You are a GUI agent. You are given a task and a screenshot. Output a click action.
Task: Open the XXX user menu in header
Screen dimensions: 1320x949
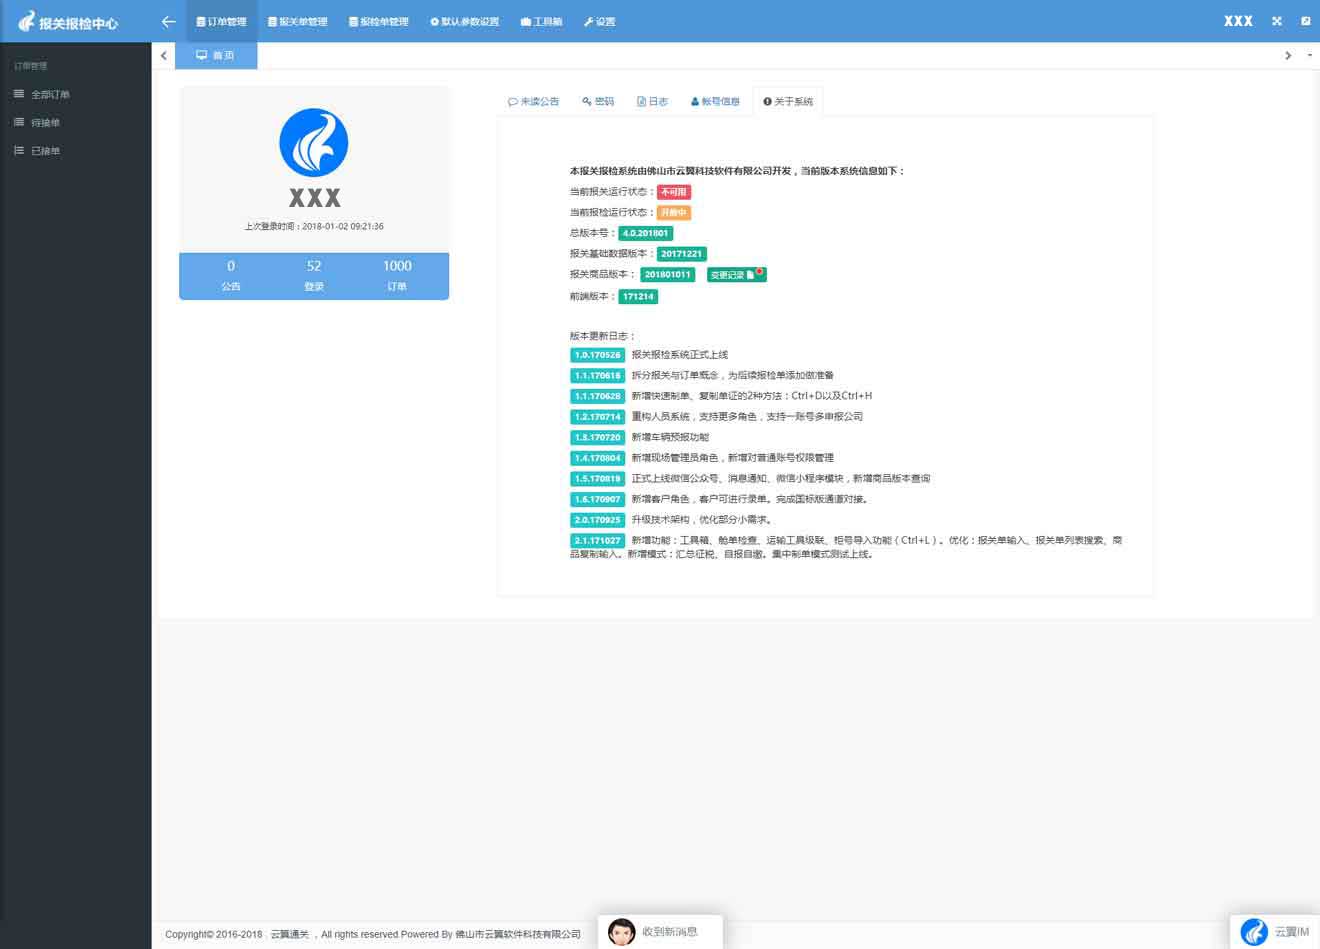tap(1238, 21)
